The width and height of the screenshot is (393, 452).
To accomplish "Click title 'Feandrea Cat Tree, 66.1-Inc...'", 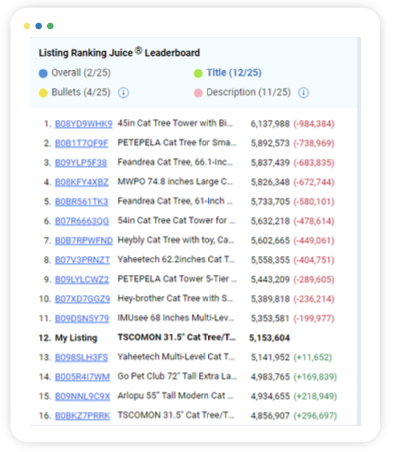I will (x=175, y=162).
